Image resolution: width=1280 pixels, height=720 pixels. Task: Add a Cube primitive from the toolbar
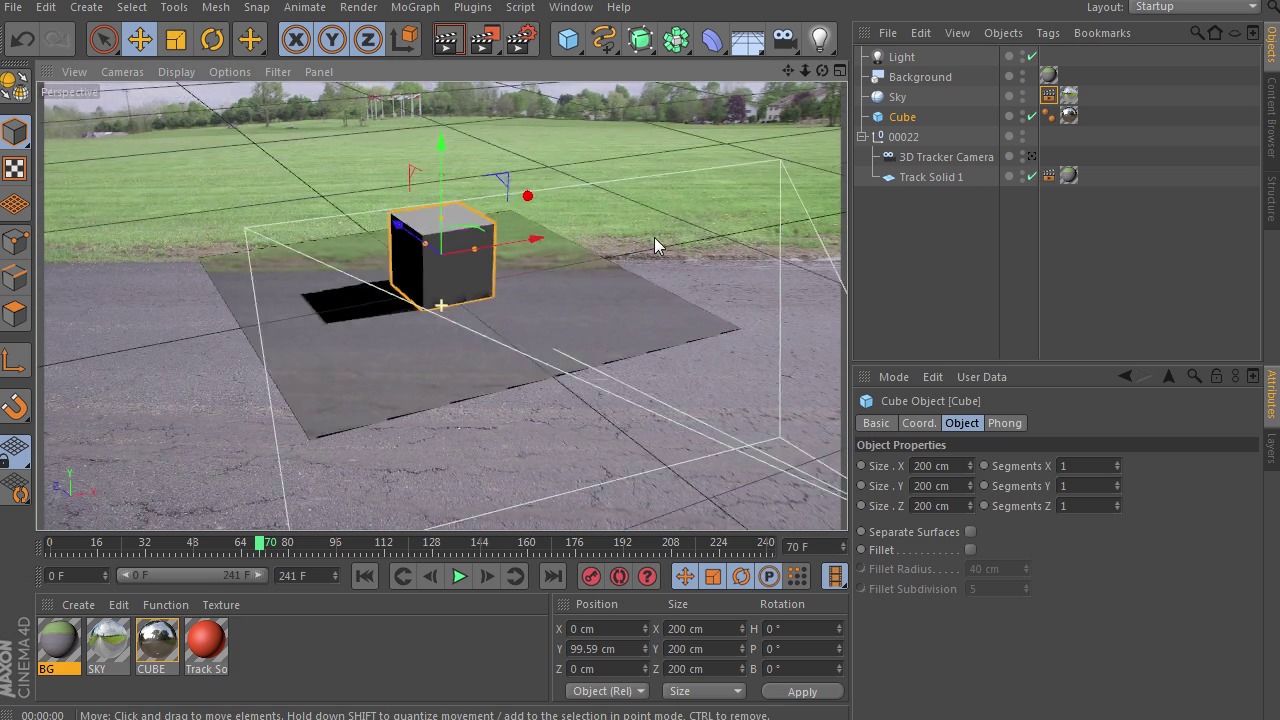[568, 40]
